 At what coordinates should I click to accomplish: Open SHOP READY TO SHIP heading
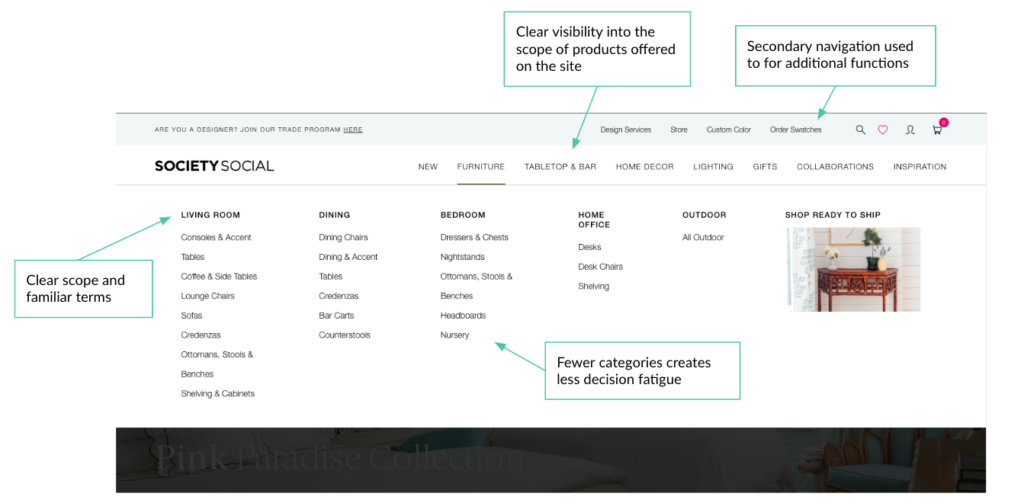833,214
